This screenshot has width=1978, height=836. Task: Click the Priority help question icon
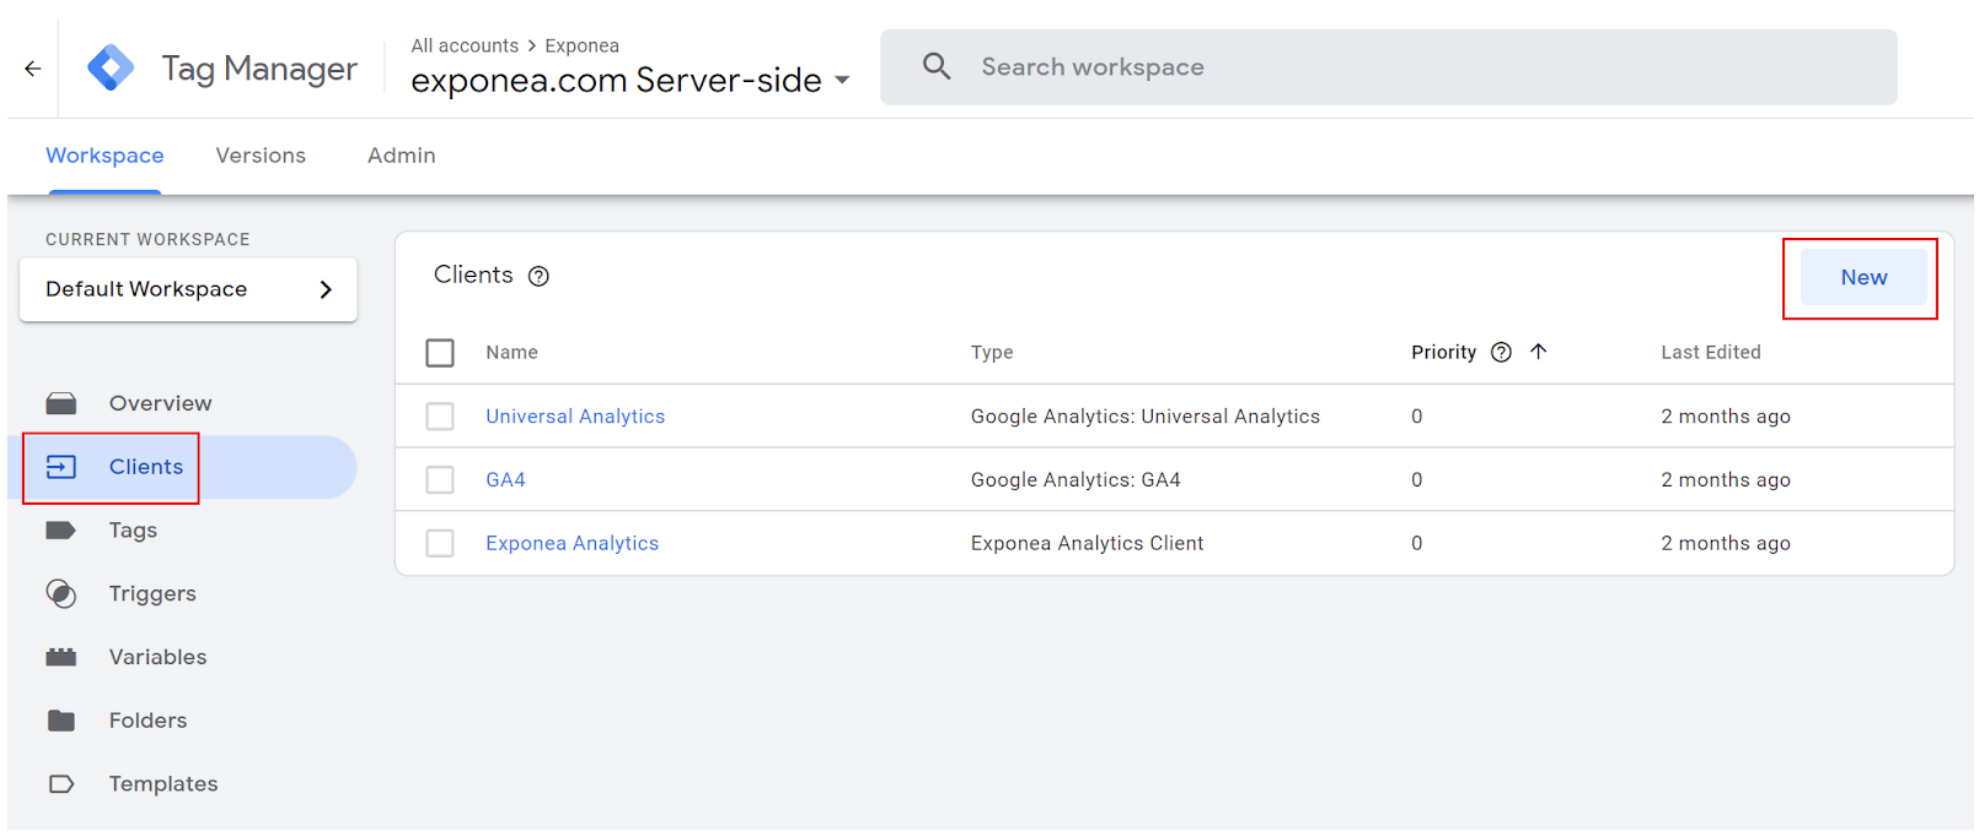click(x=1501, y=352)
